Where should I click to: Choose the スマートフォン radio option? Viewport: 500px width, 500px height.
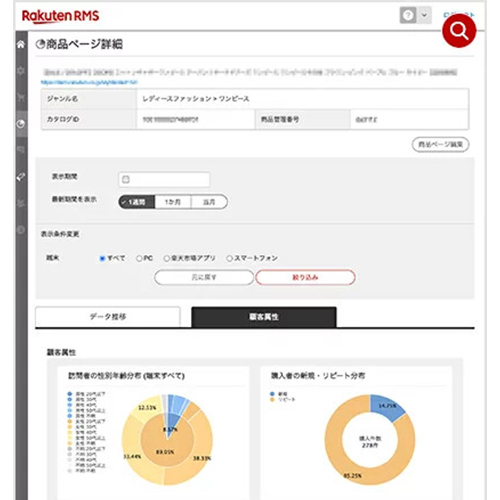coord(229,258)
